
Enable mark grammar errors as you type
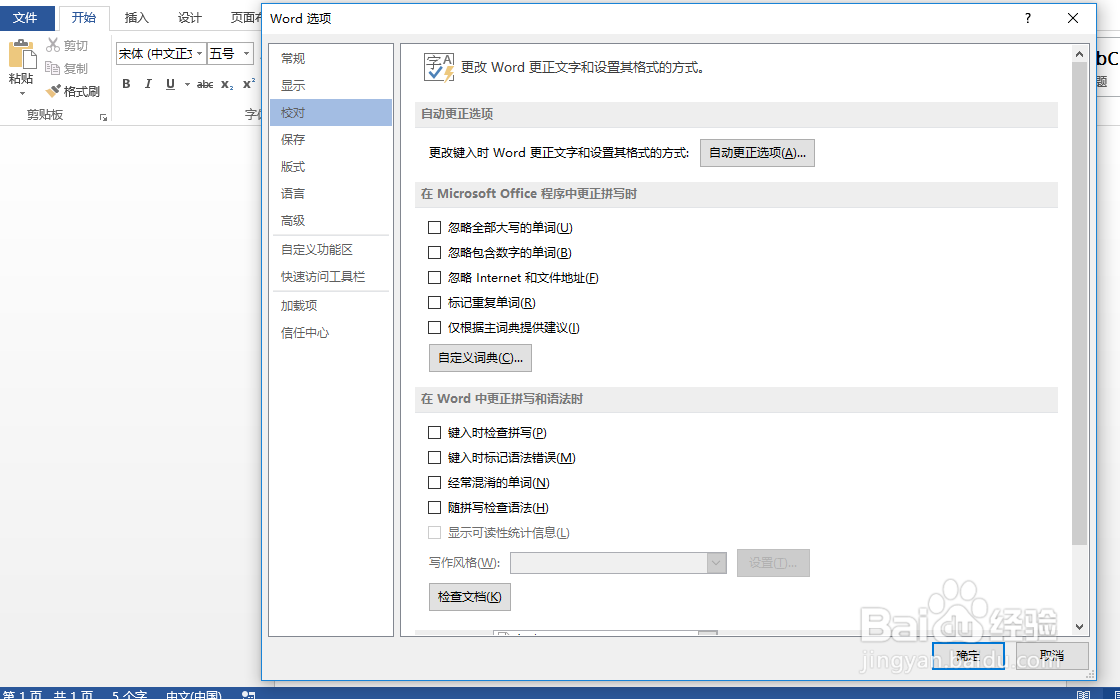point(434,458)
